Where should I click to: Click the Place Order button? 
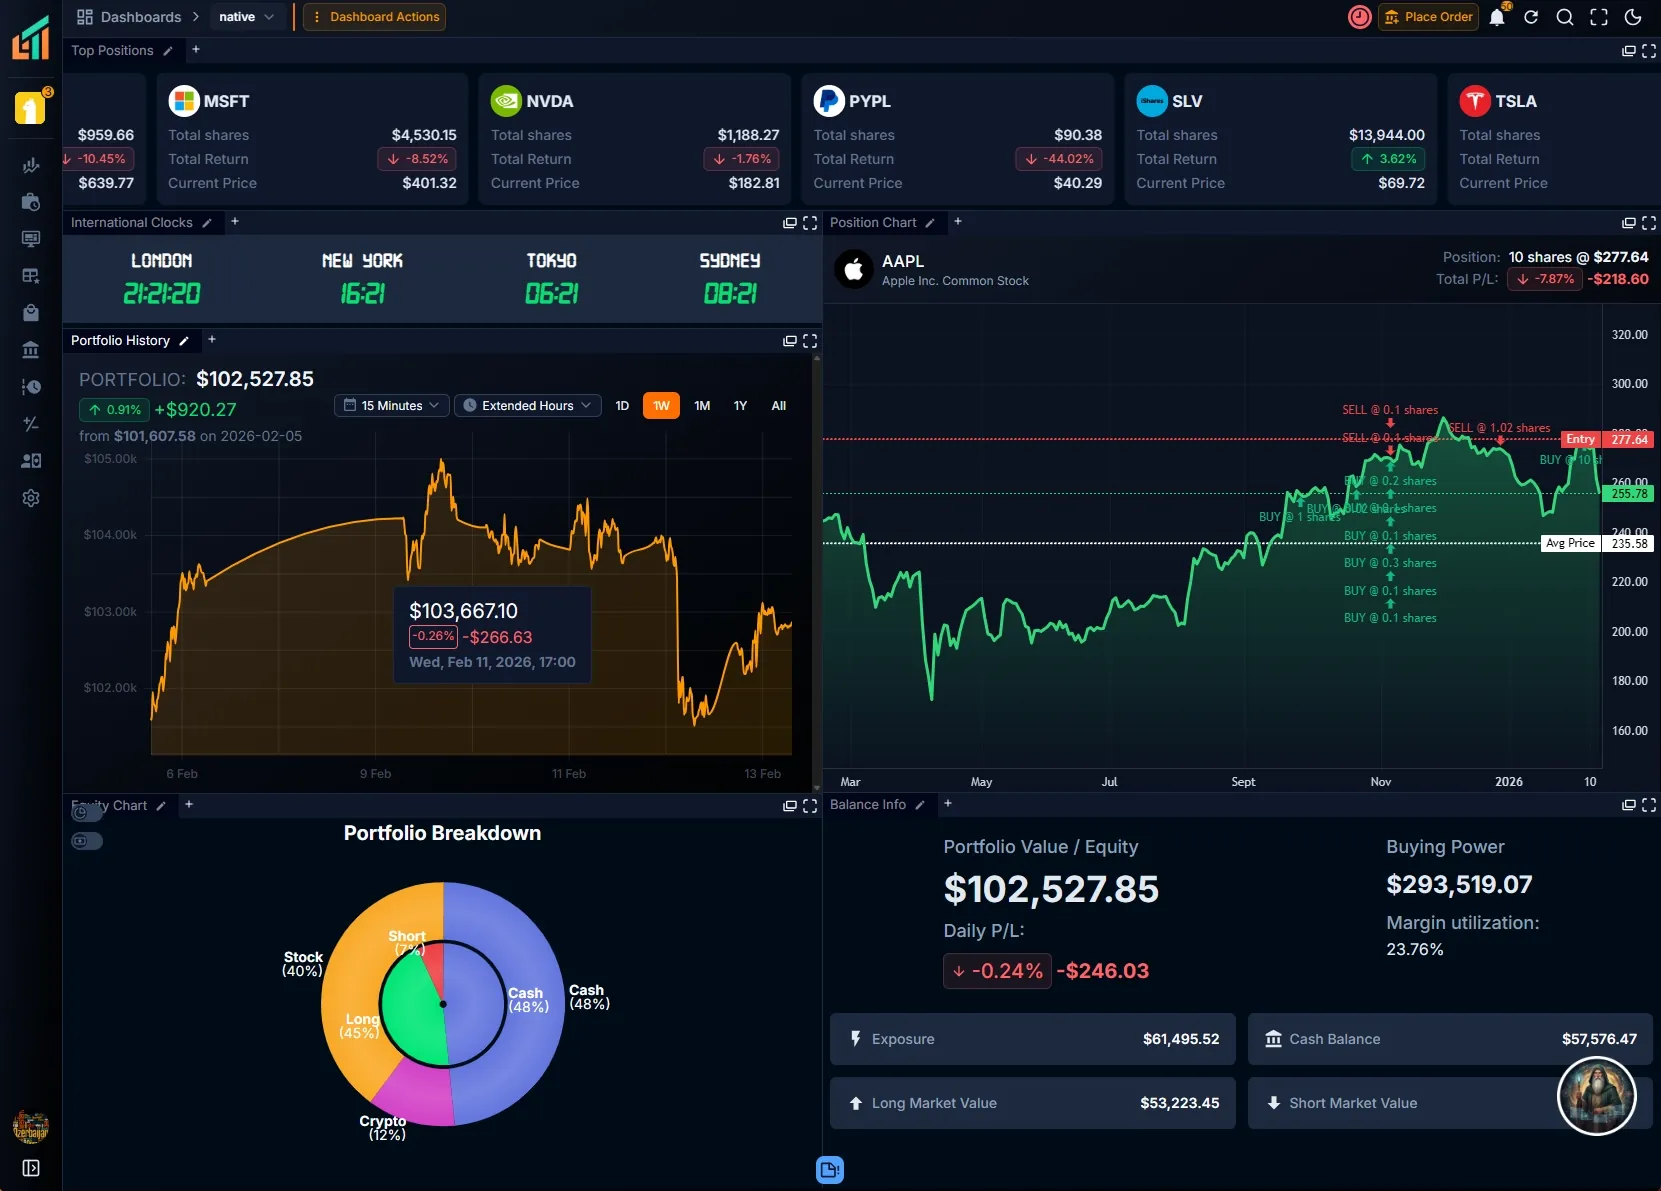point(1428,17)
